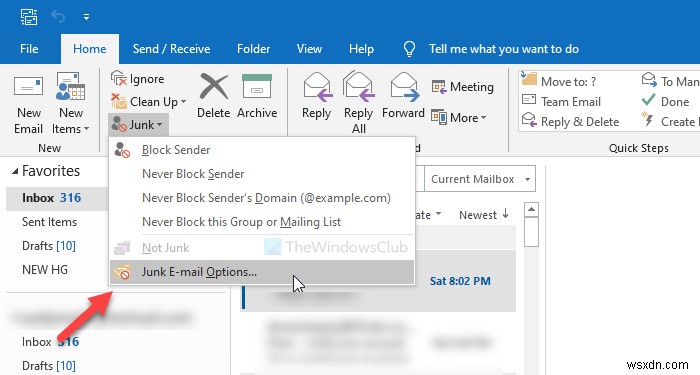Run the To Manager quick step
The image size is (700, 375).
coord(670,81)
